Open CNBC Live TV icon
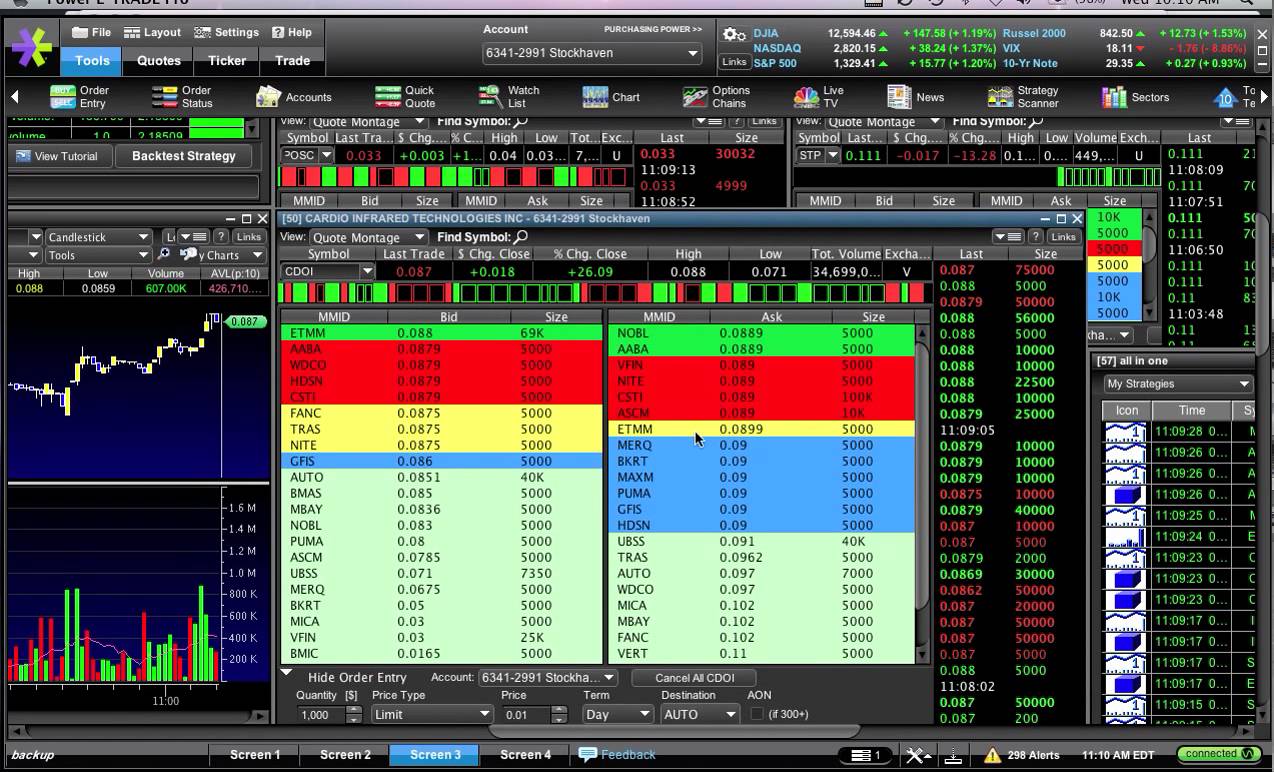This screenshot has width=1274, height=772. point(805,97)
